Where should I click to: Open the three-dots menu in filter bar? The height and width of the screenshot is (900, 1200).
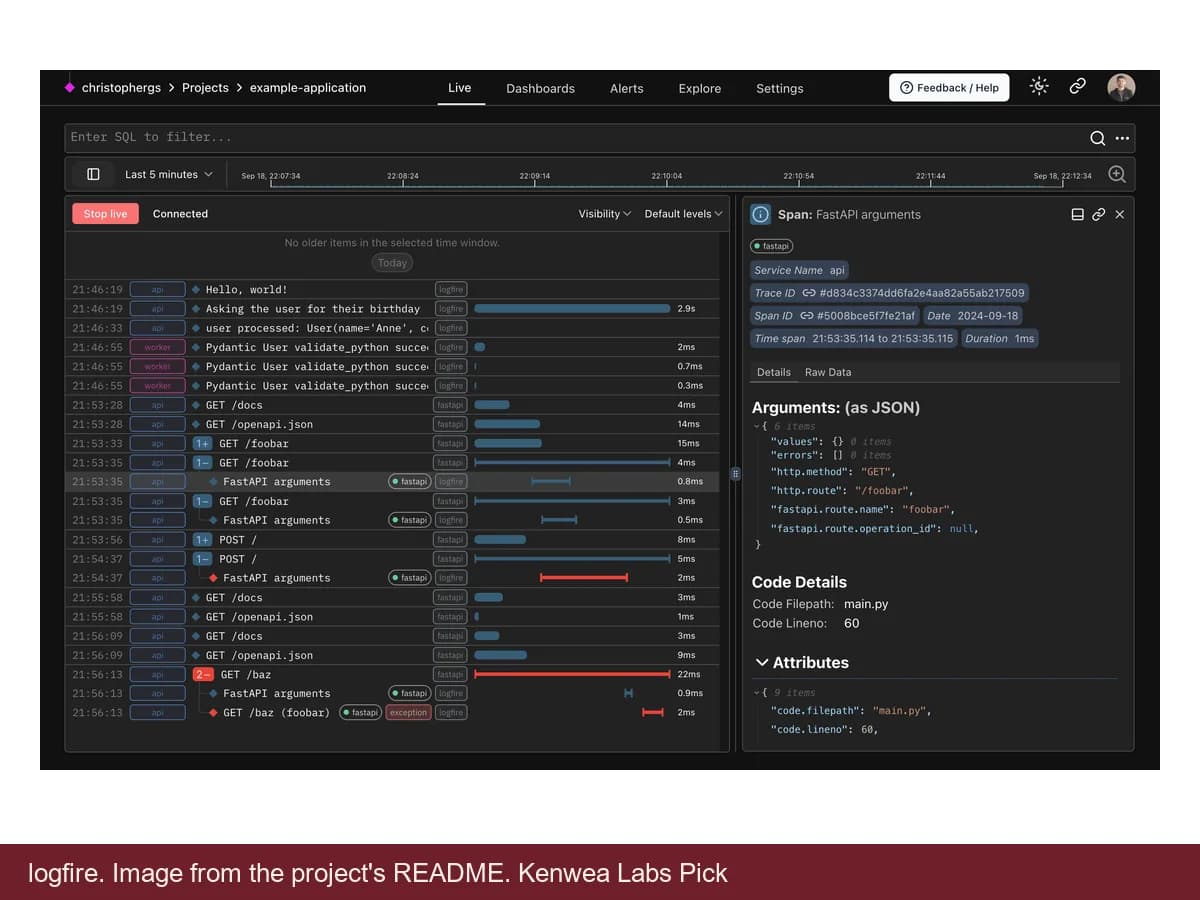1122,138
